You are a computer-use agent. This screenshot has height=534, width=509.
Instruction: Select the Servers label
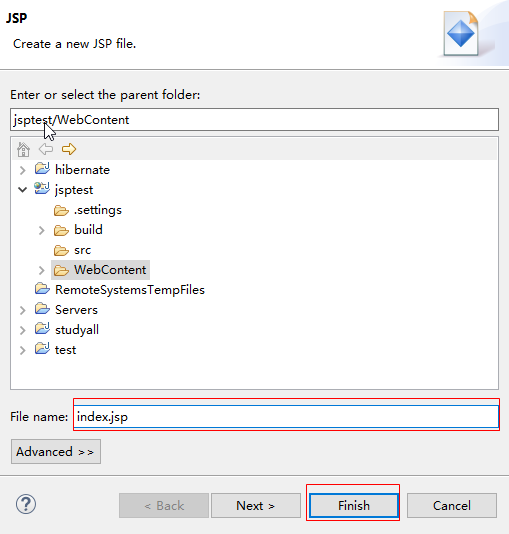pos(76,310)
